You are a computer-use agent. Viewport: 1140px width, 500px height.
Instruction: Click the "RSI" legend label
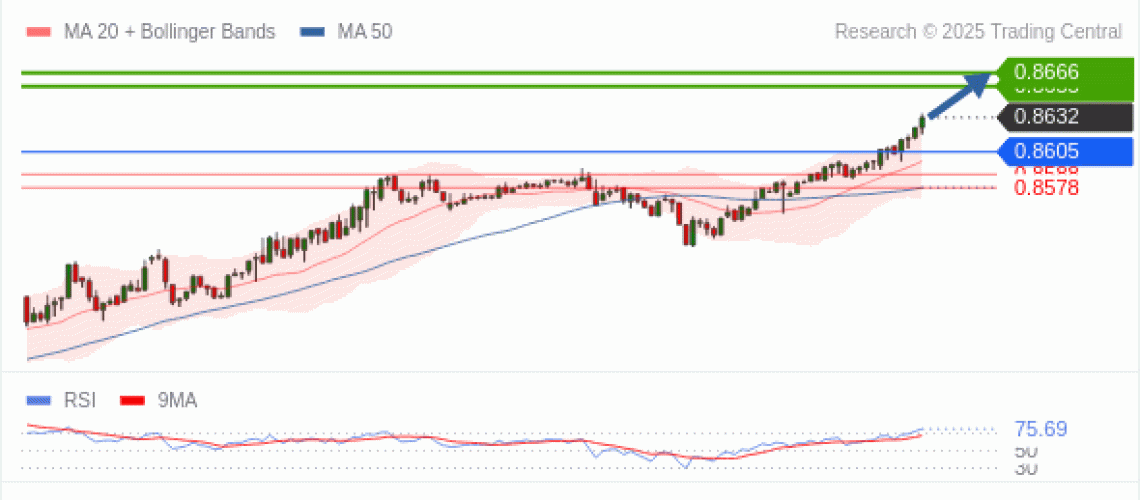point(79,400)
